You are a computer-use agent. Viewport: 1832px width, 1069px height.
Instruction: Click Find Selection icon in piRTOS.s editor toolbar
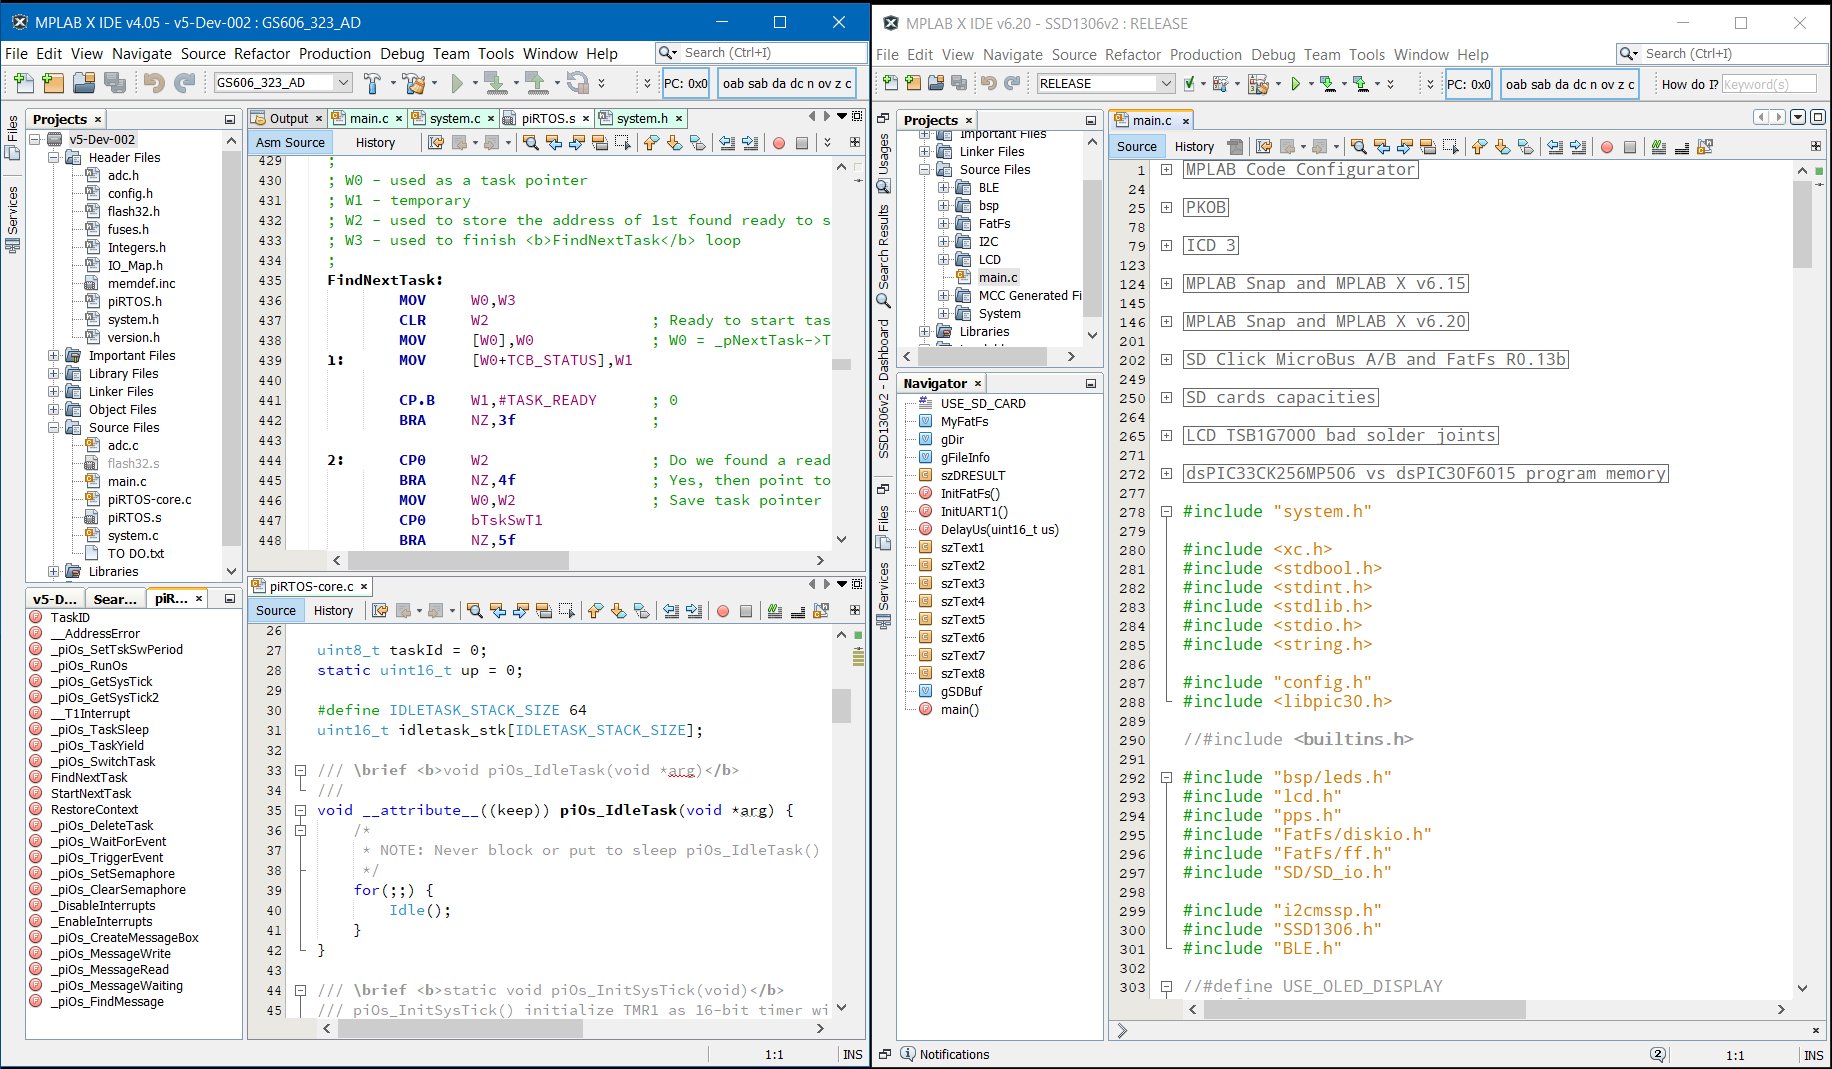click(x=531, y=143)
